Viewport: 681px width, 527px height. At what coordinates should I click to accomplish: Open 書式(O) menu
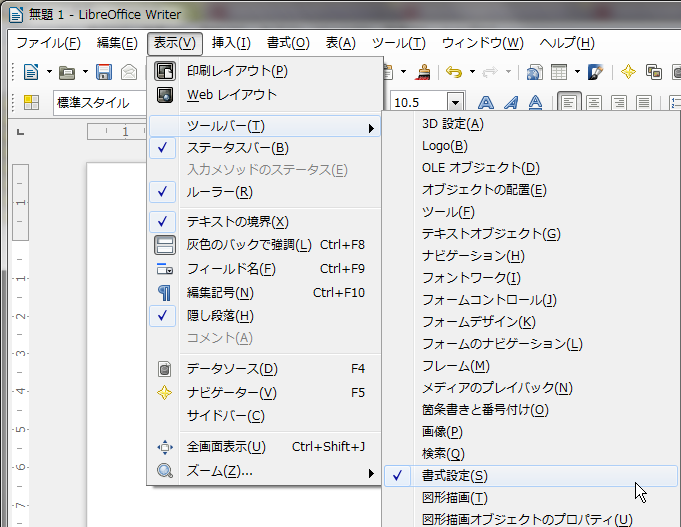click(x=288, y=43)
